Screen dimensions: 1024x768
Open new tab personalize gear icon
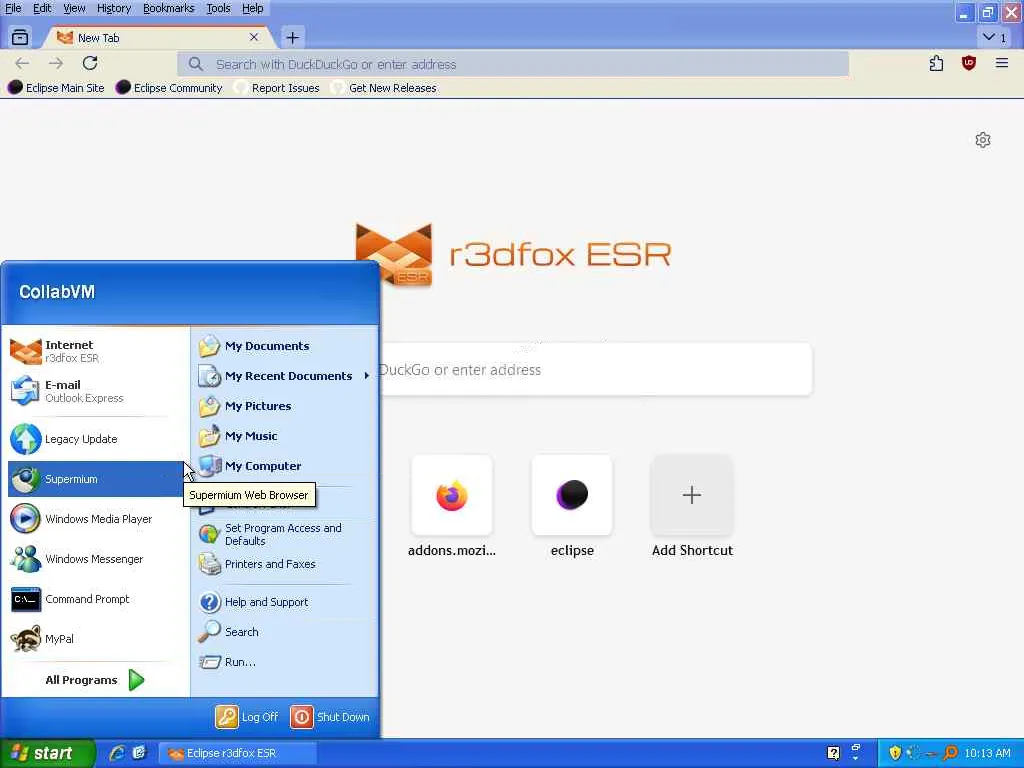[982, 140]
